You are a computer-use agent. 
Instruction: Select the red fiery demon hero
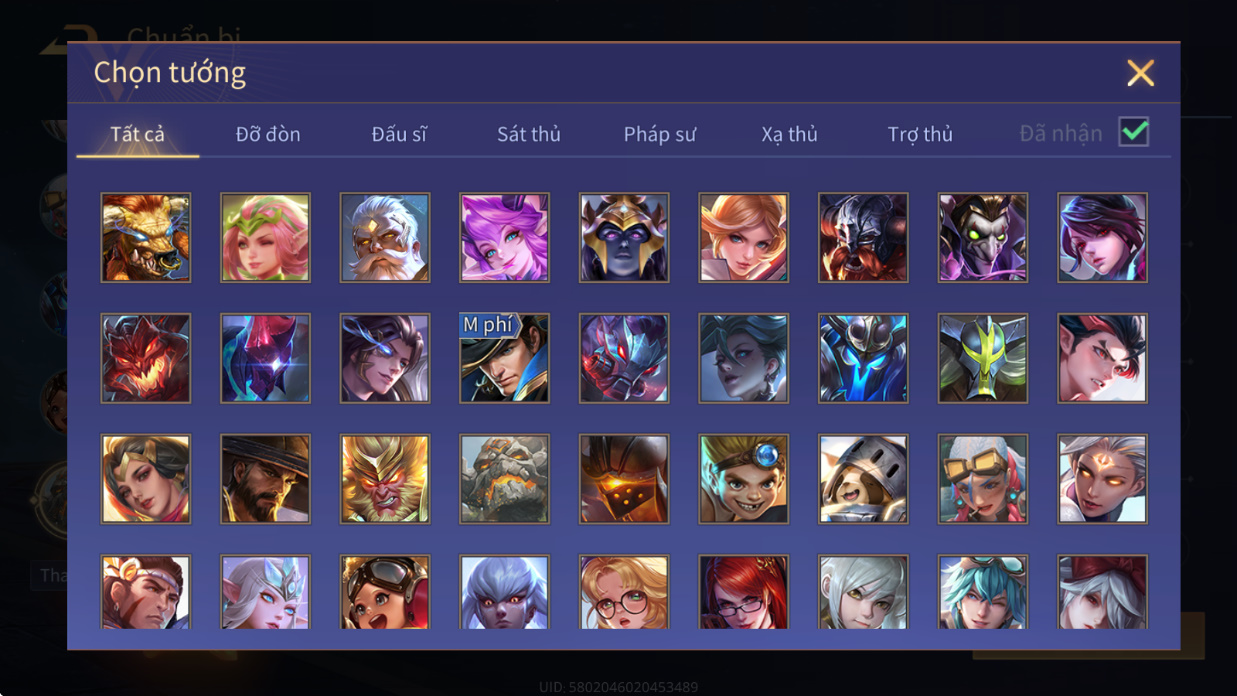pyautogui.click(x=145, y=358)
